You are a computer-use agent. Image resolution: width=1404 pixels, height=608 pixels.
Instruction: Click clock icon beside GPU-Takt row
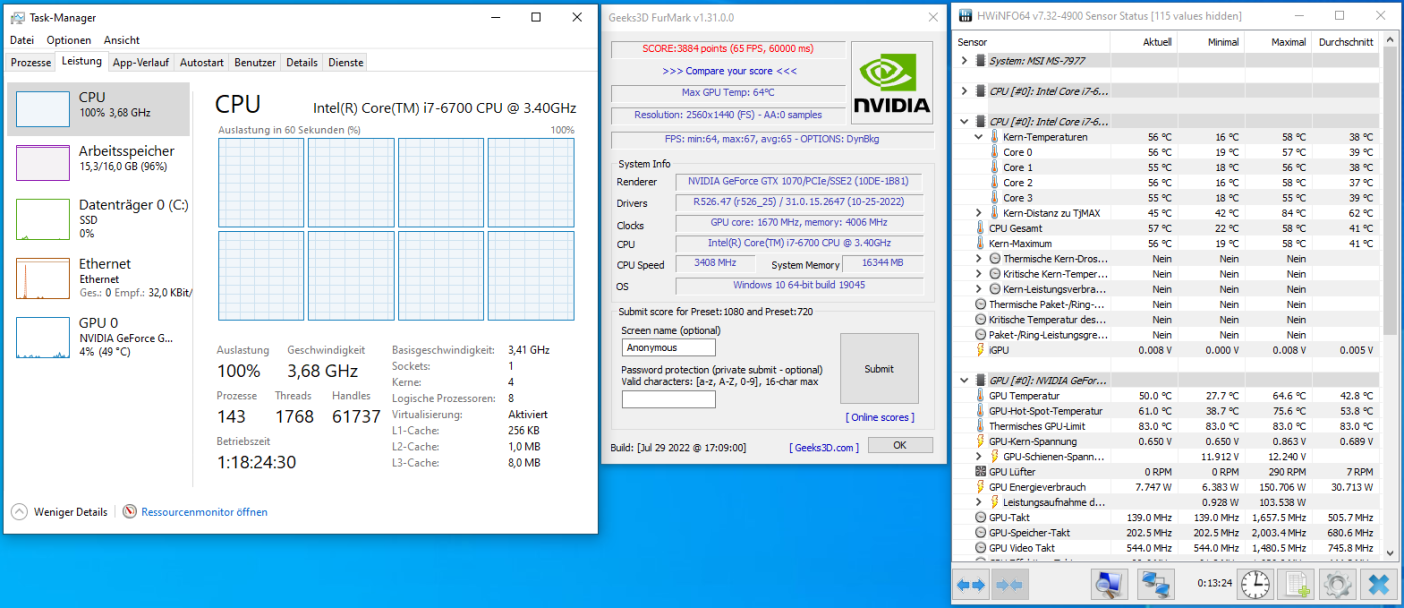point(981,517)
